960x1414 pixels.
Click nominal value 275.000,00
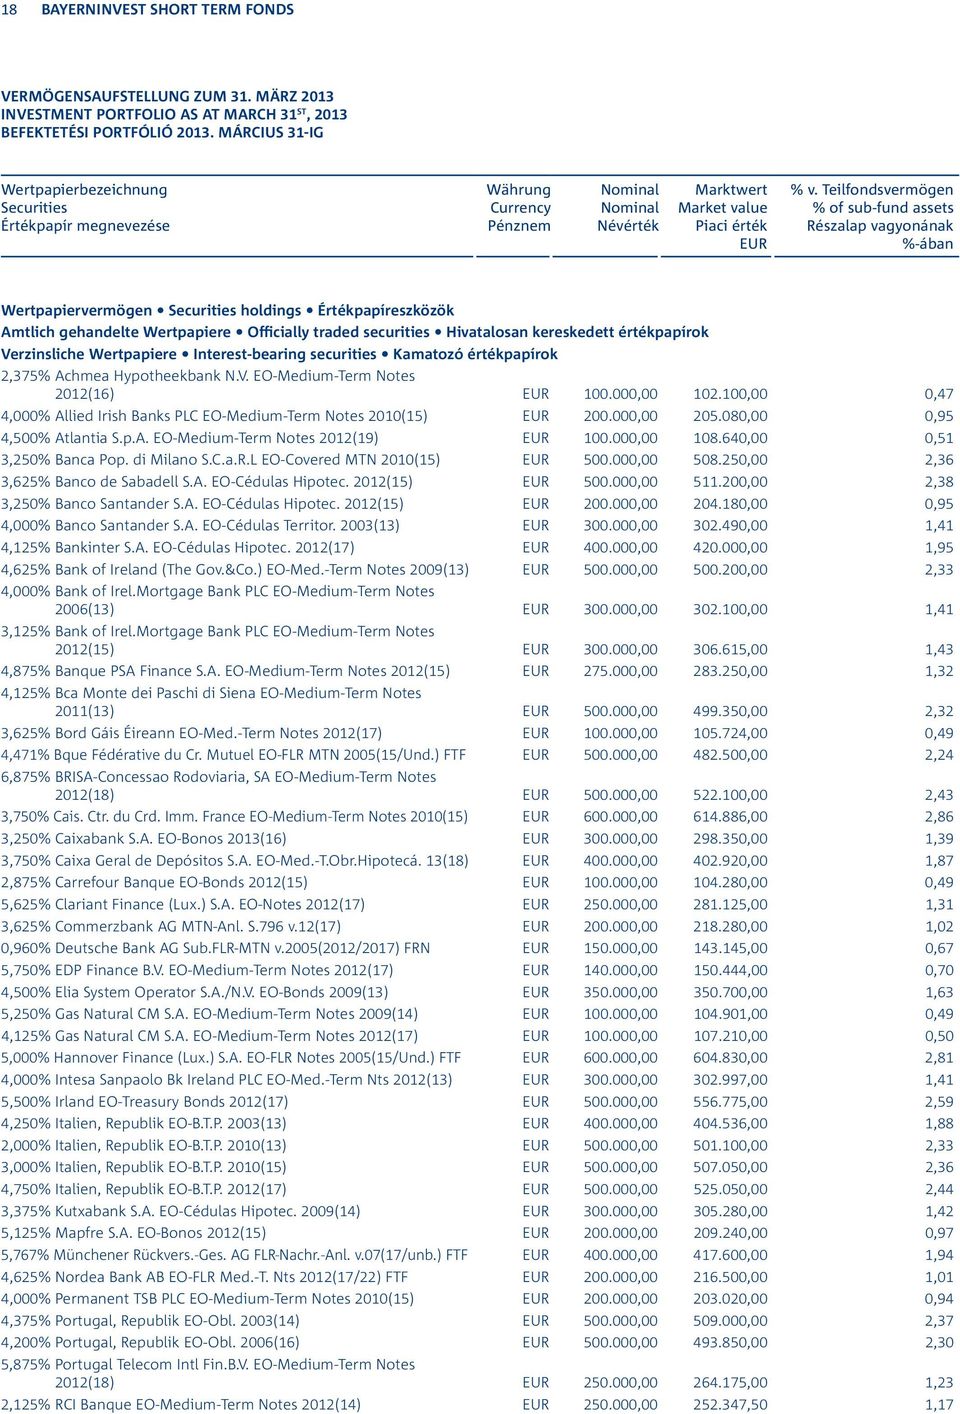point(621,671)
